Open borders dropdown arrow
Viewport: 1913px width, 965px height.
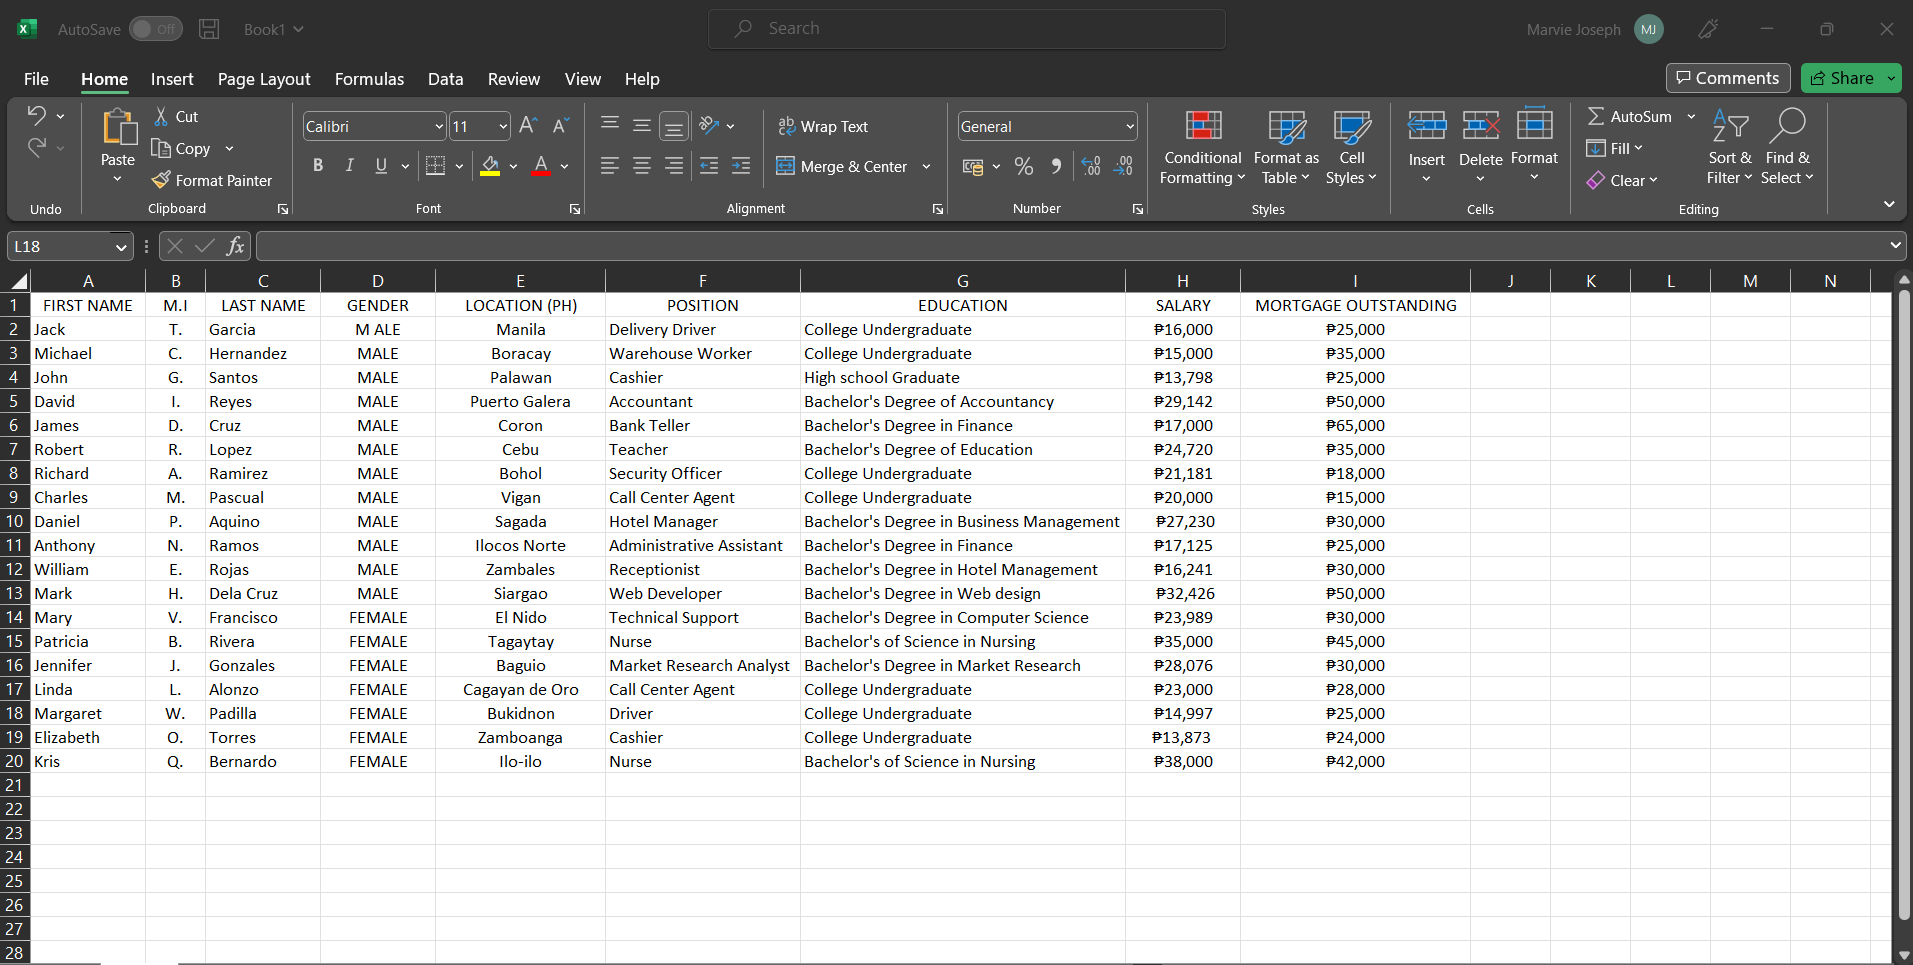[x=459, y=167]
